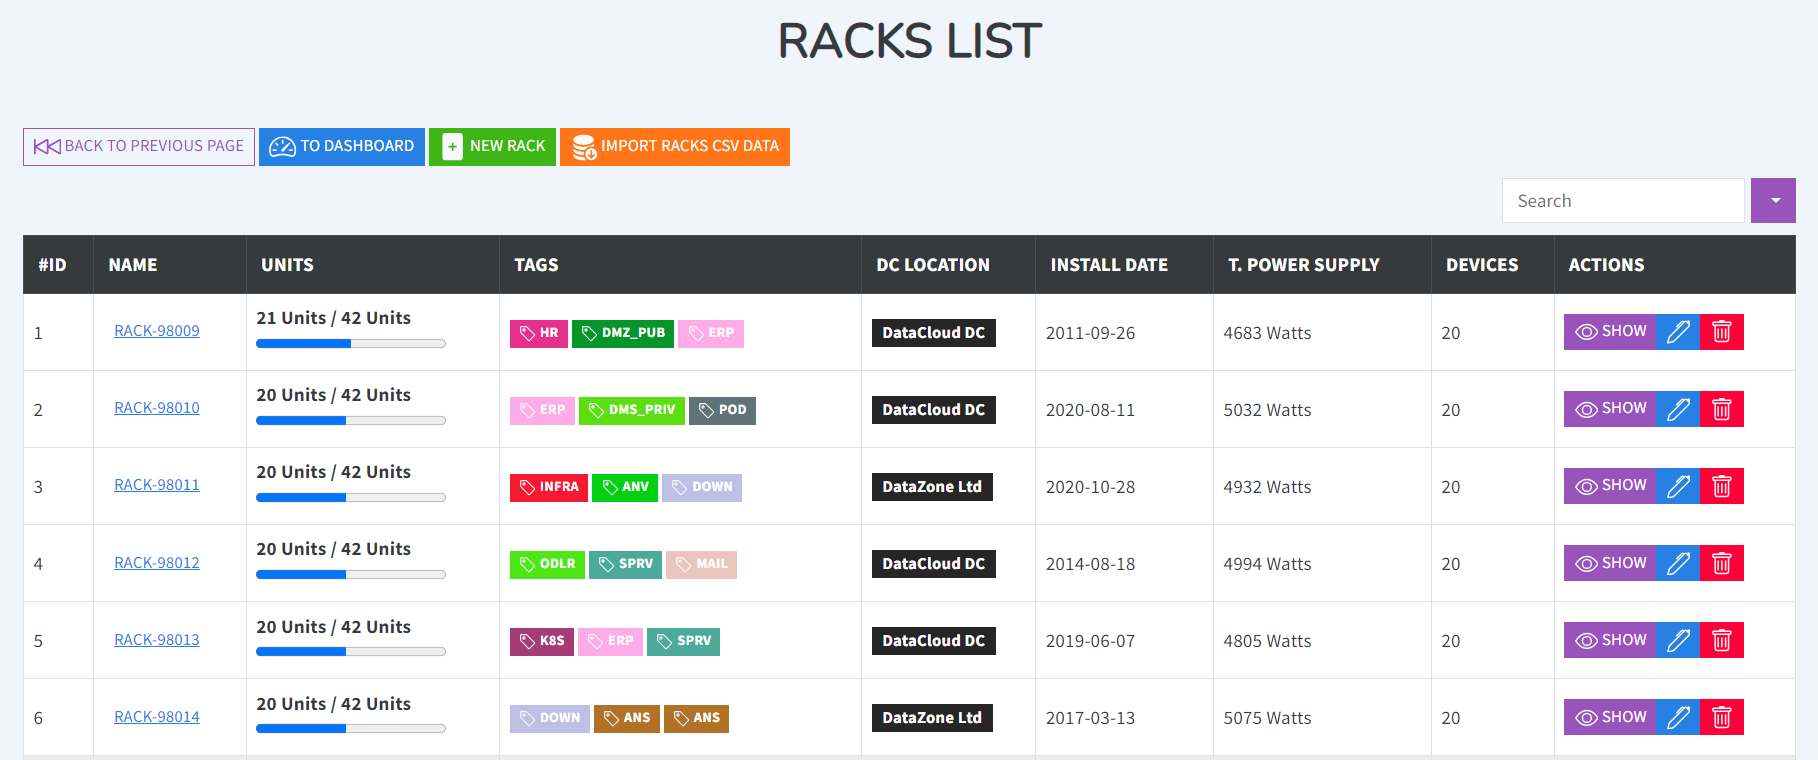This screenshot has height=760, width=1818.
Task: Click SHOW button for RACK-98010
Action: click(x=1610, y=409)
